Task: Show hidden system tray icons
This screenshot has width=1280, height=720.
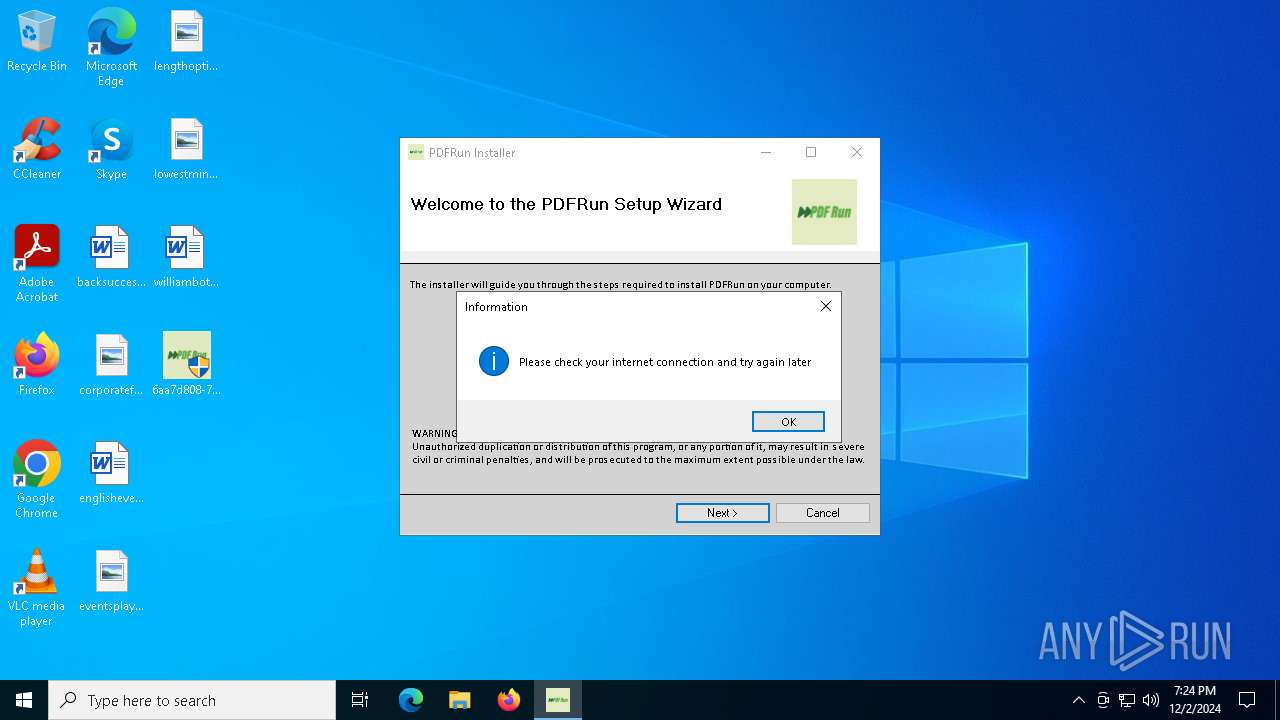Action: [x=1078, y=700]
